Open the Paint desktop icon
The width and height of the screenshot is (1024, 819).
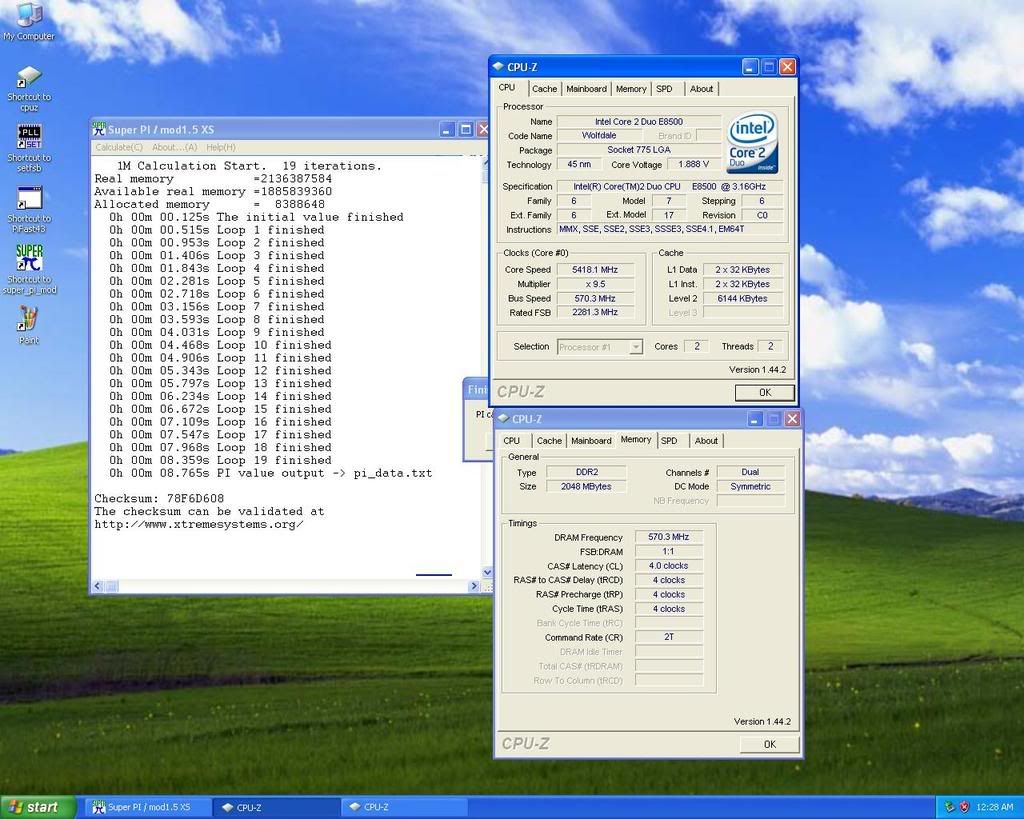[29, 325]
